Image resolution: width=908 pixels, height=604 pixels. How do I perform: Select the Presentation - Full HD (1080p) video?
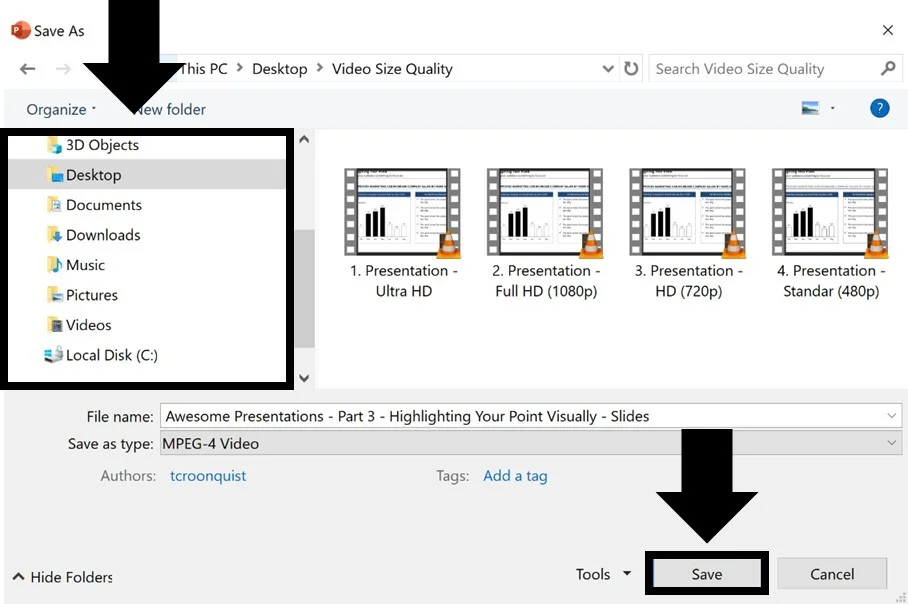pos(545,234)
